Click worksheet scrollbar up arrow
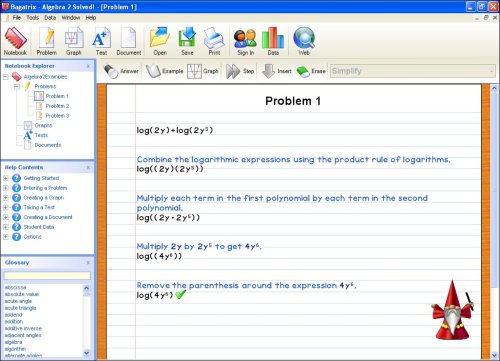Viewport: 500px width, 361px height. (494, 88)
